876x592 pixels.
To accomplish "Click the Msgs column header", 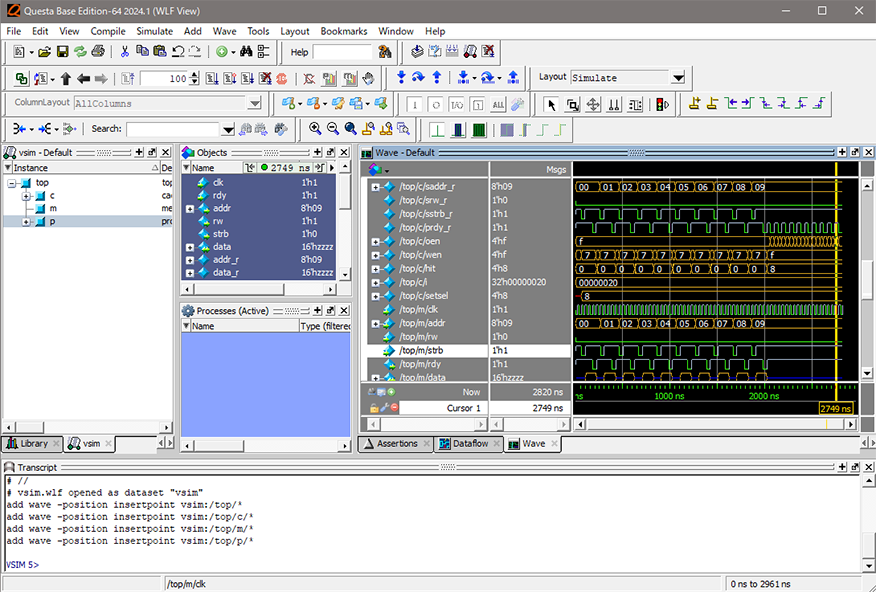I will pyautogui.click(x=530, y=169).
